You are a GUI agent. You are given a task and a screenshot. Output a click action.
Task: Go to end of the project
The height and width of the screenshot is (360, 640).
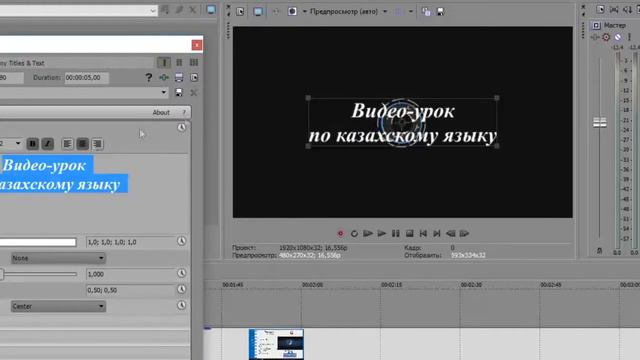(x=437, y=233)
